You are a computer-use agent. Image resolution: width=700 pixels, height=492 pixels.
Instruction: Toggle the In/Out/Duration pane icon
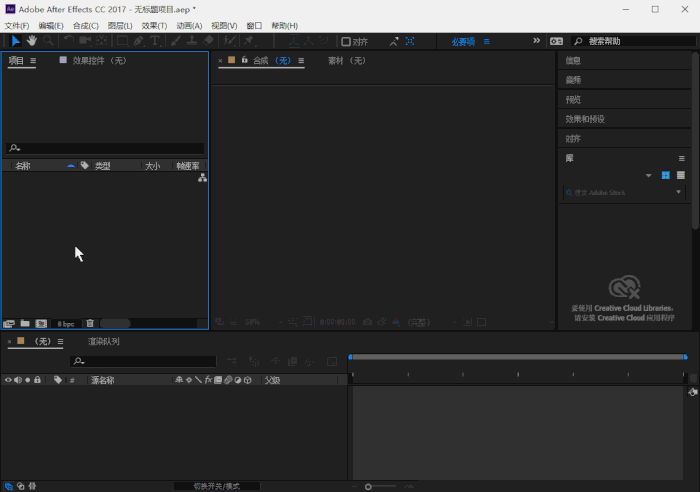point(32,486)
